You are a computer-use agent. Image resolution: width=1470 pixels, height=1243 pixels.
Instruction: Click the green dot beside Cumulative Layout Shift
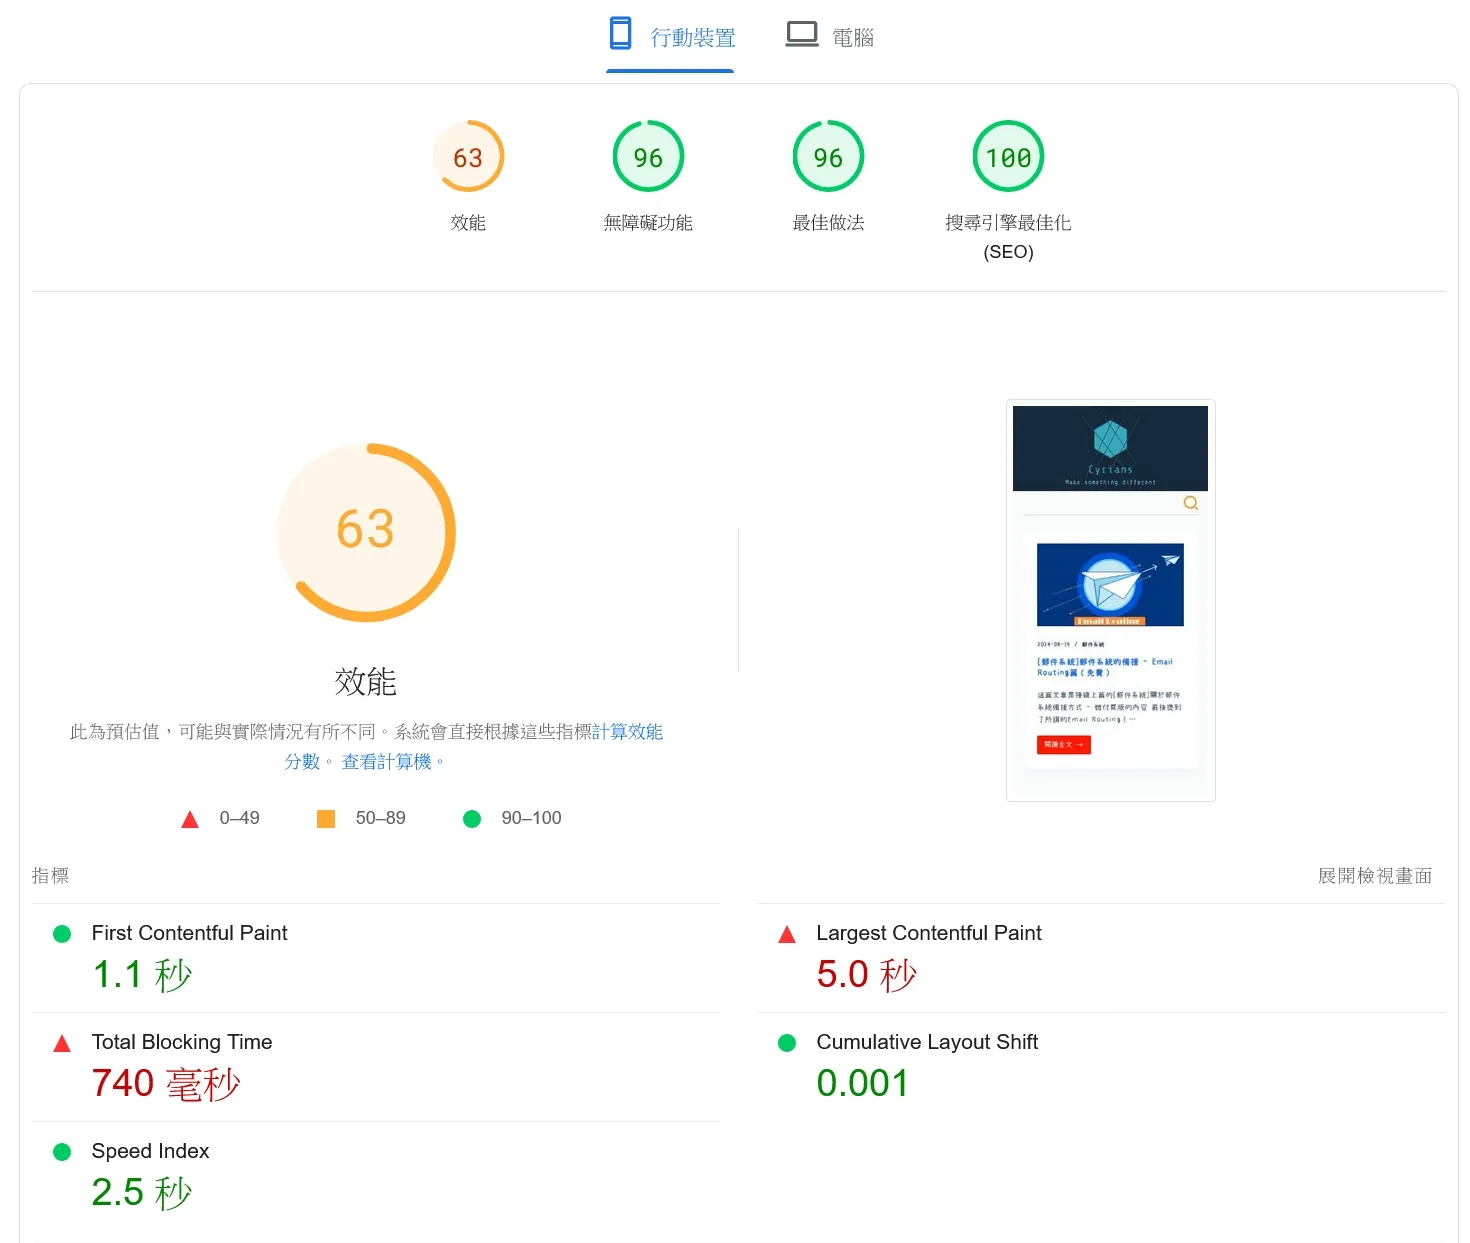click(787, 1042)
